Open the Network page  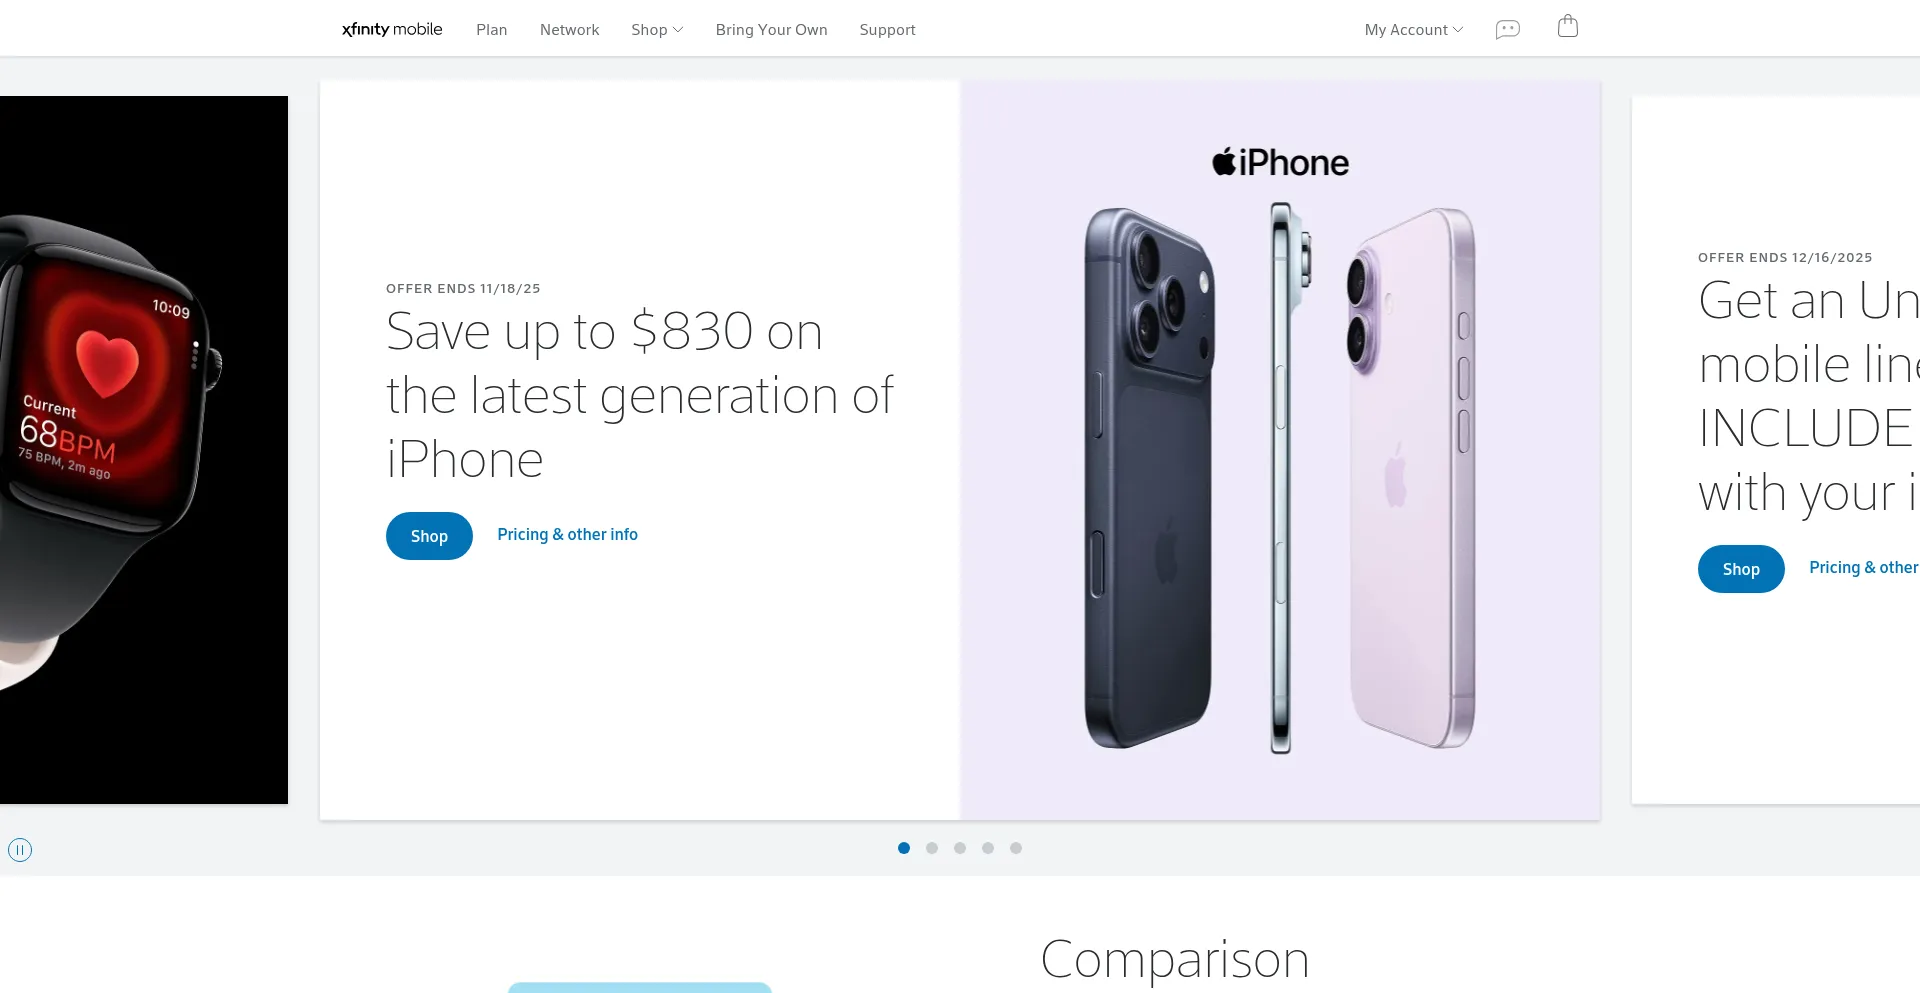569,30
